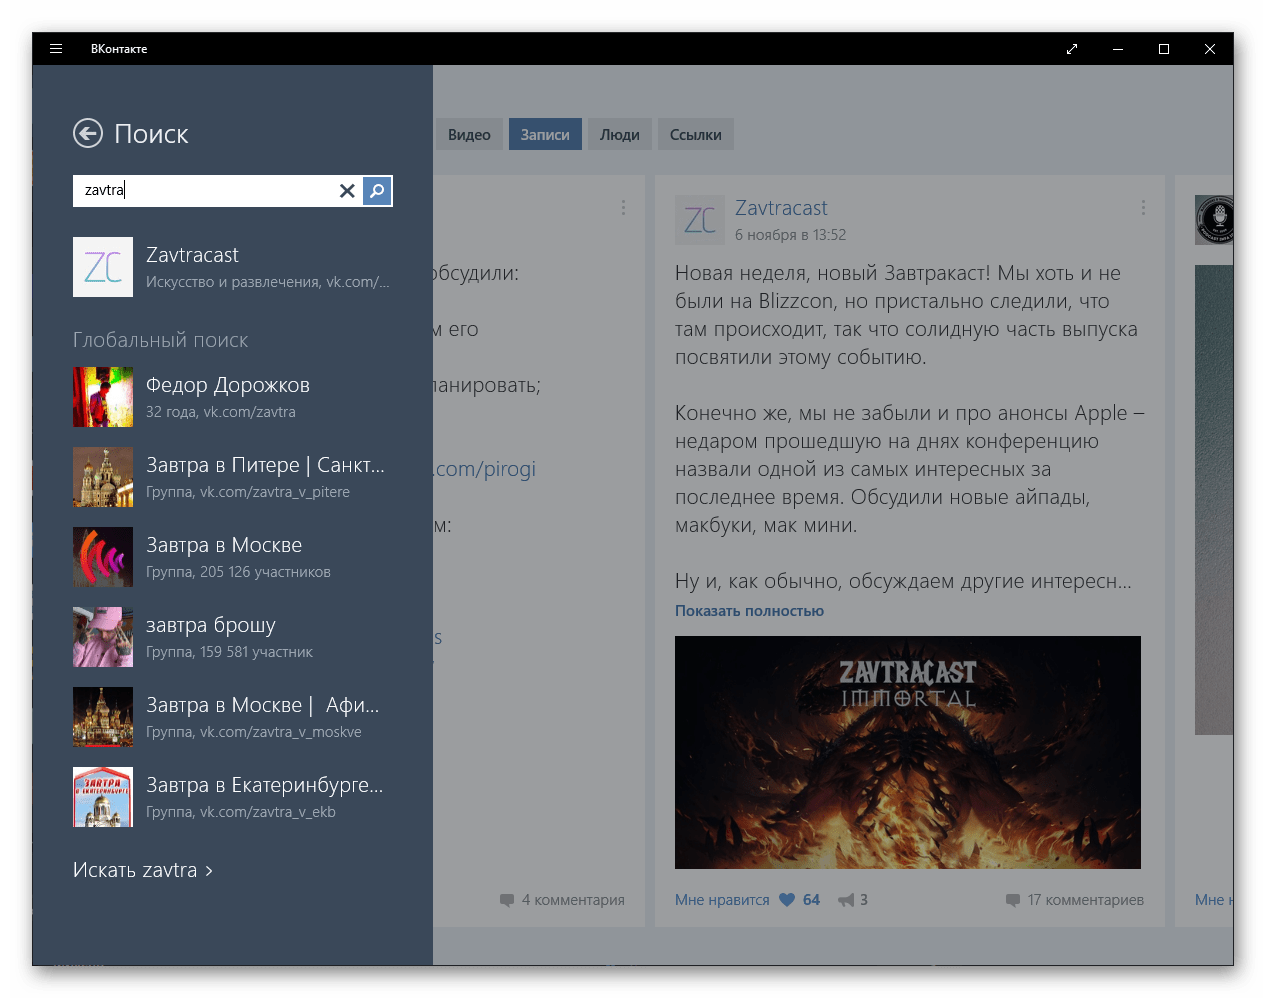Click the Глобальный поиск heading
The image size is (1266, 998).
(160, 340)
